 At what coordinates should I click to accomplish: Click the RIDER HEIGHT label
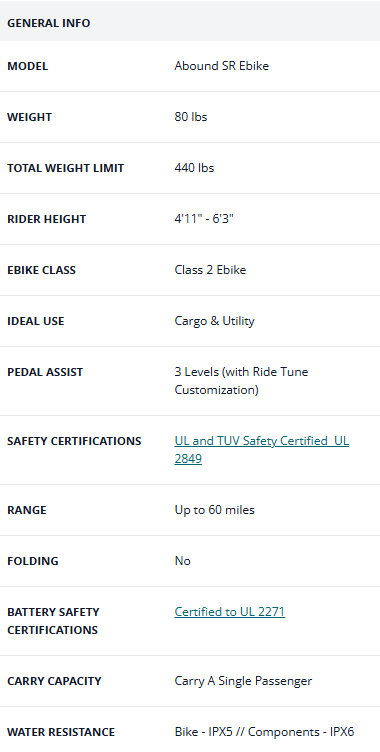click(x=47, y=219)
